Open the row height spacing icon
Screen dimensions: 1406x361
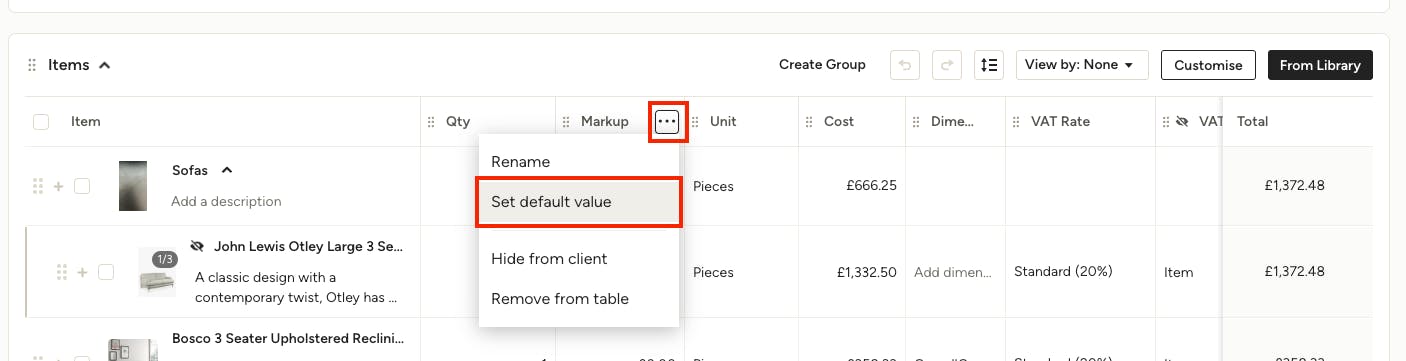point(989,65)
